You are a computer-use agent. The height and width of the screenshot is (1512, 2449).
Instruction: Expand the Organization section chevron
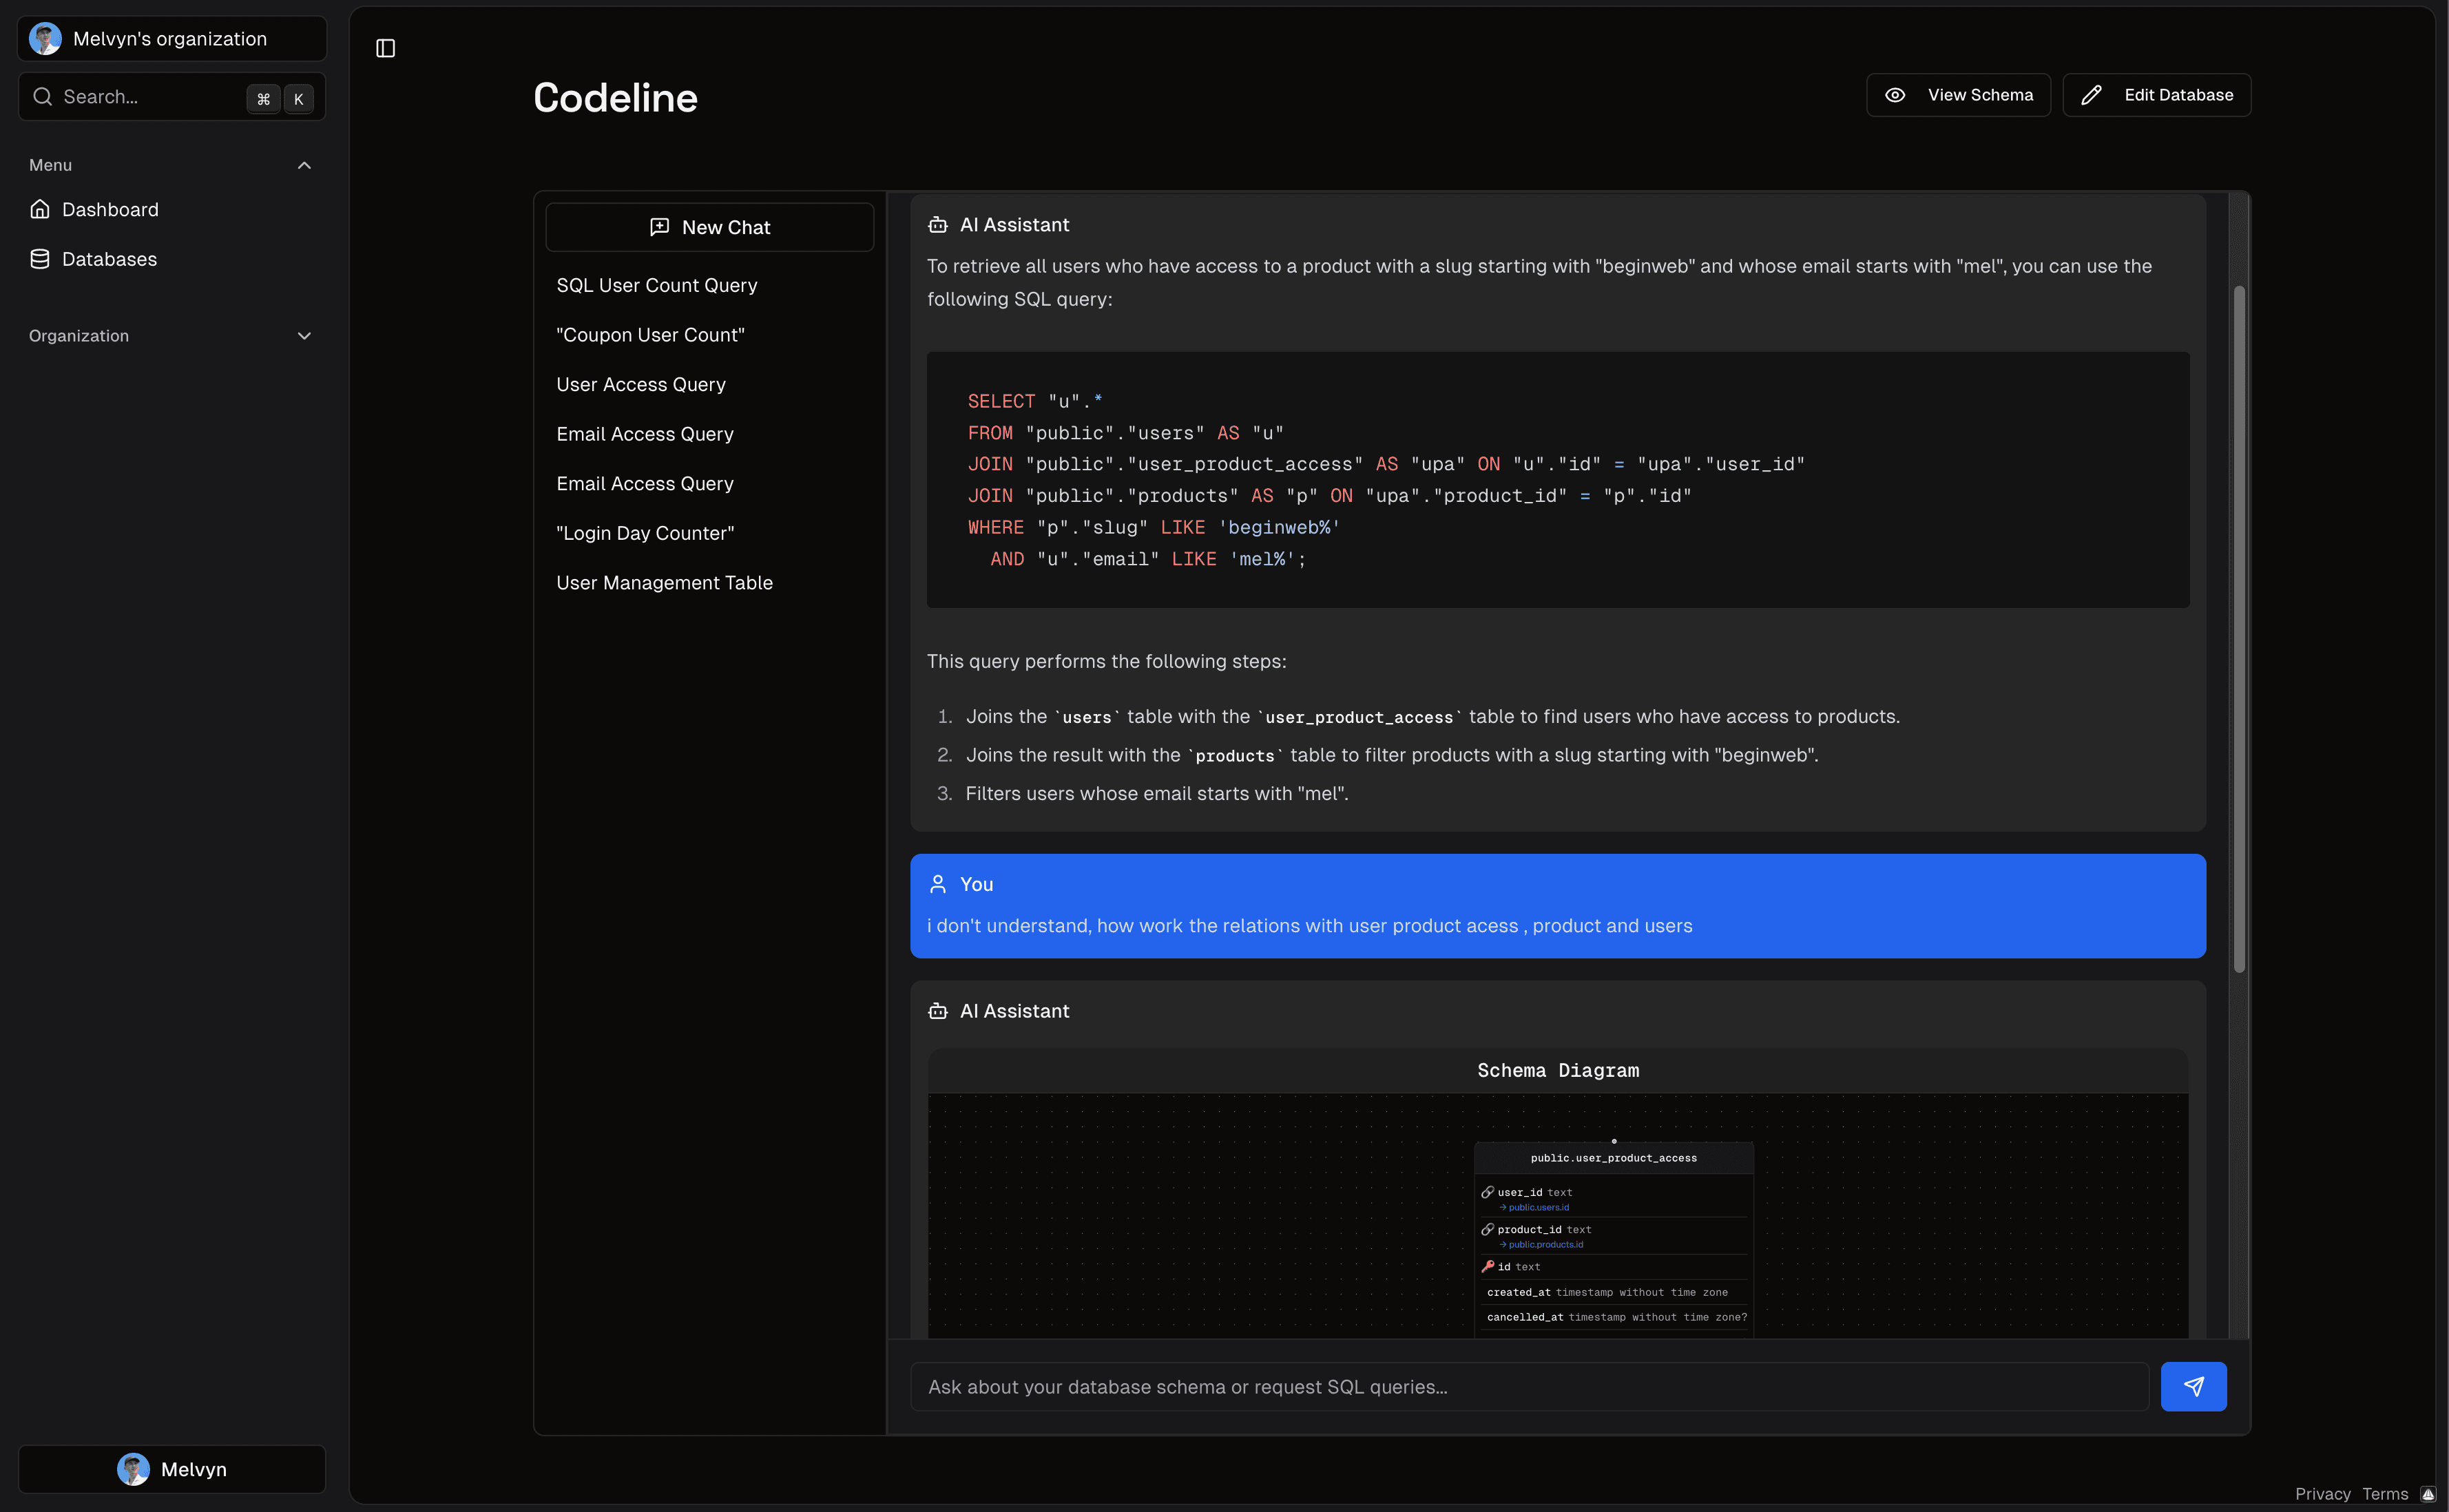pyautogui.click(x=304, y=336)
